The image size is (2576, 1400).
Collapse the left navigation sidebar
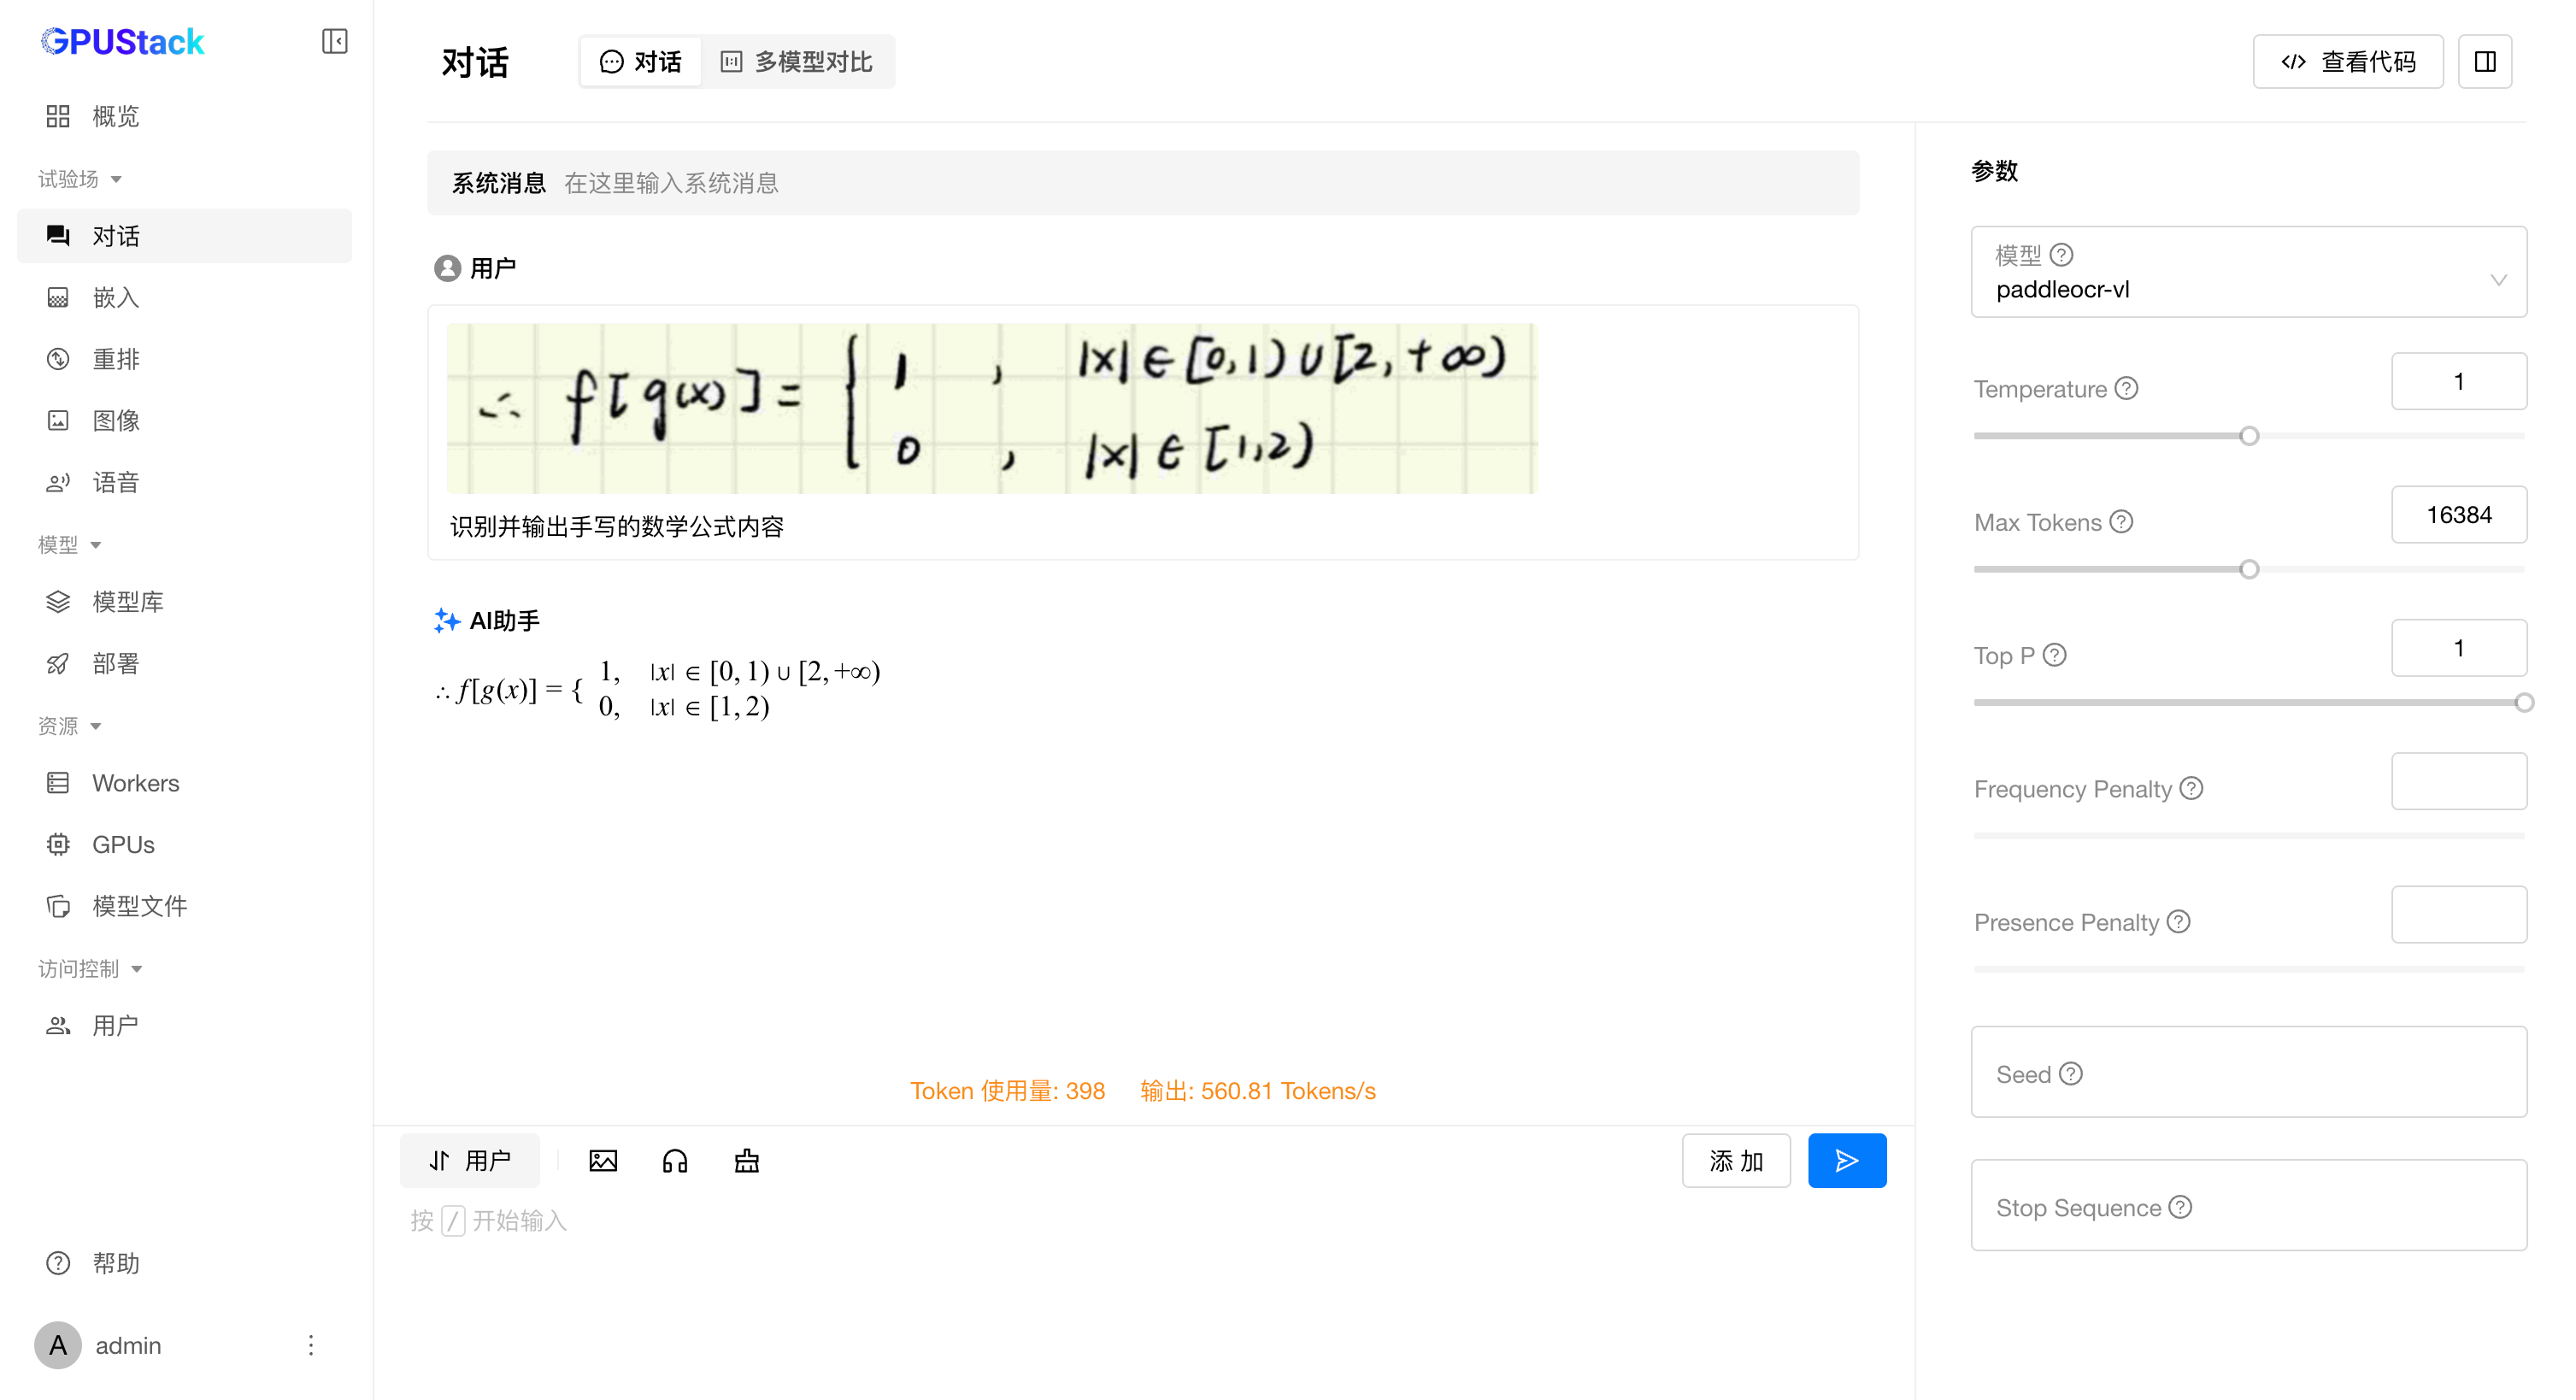(335, 41)
